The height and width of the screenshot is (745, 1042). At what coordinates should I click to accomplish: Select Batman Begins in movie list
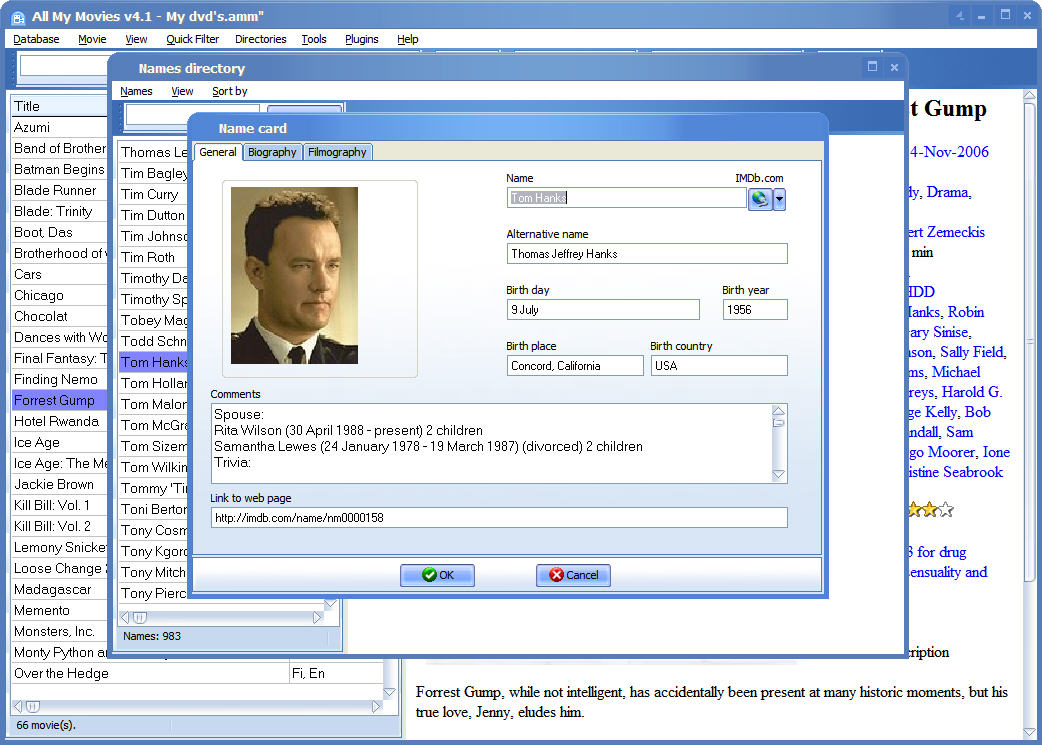pos(59,169)
